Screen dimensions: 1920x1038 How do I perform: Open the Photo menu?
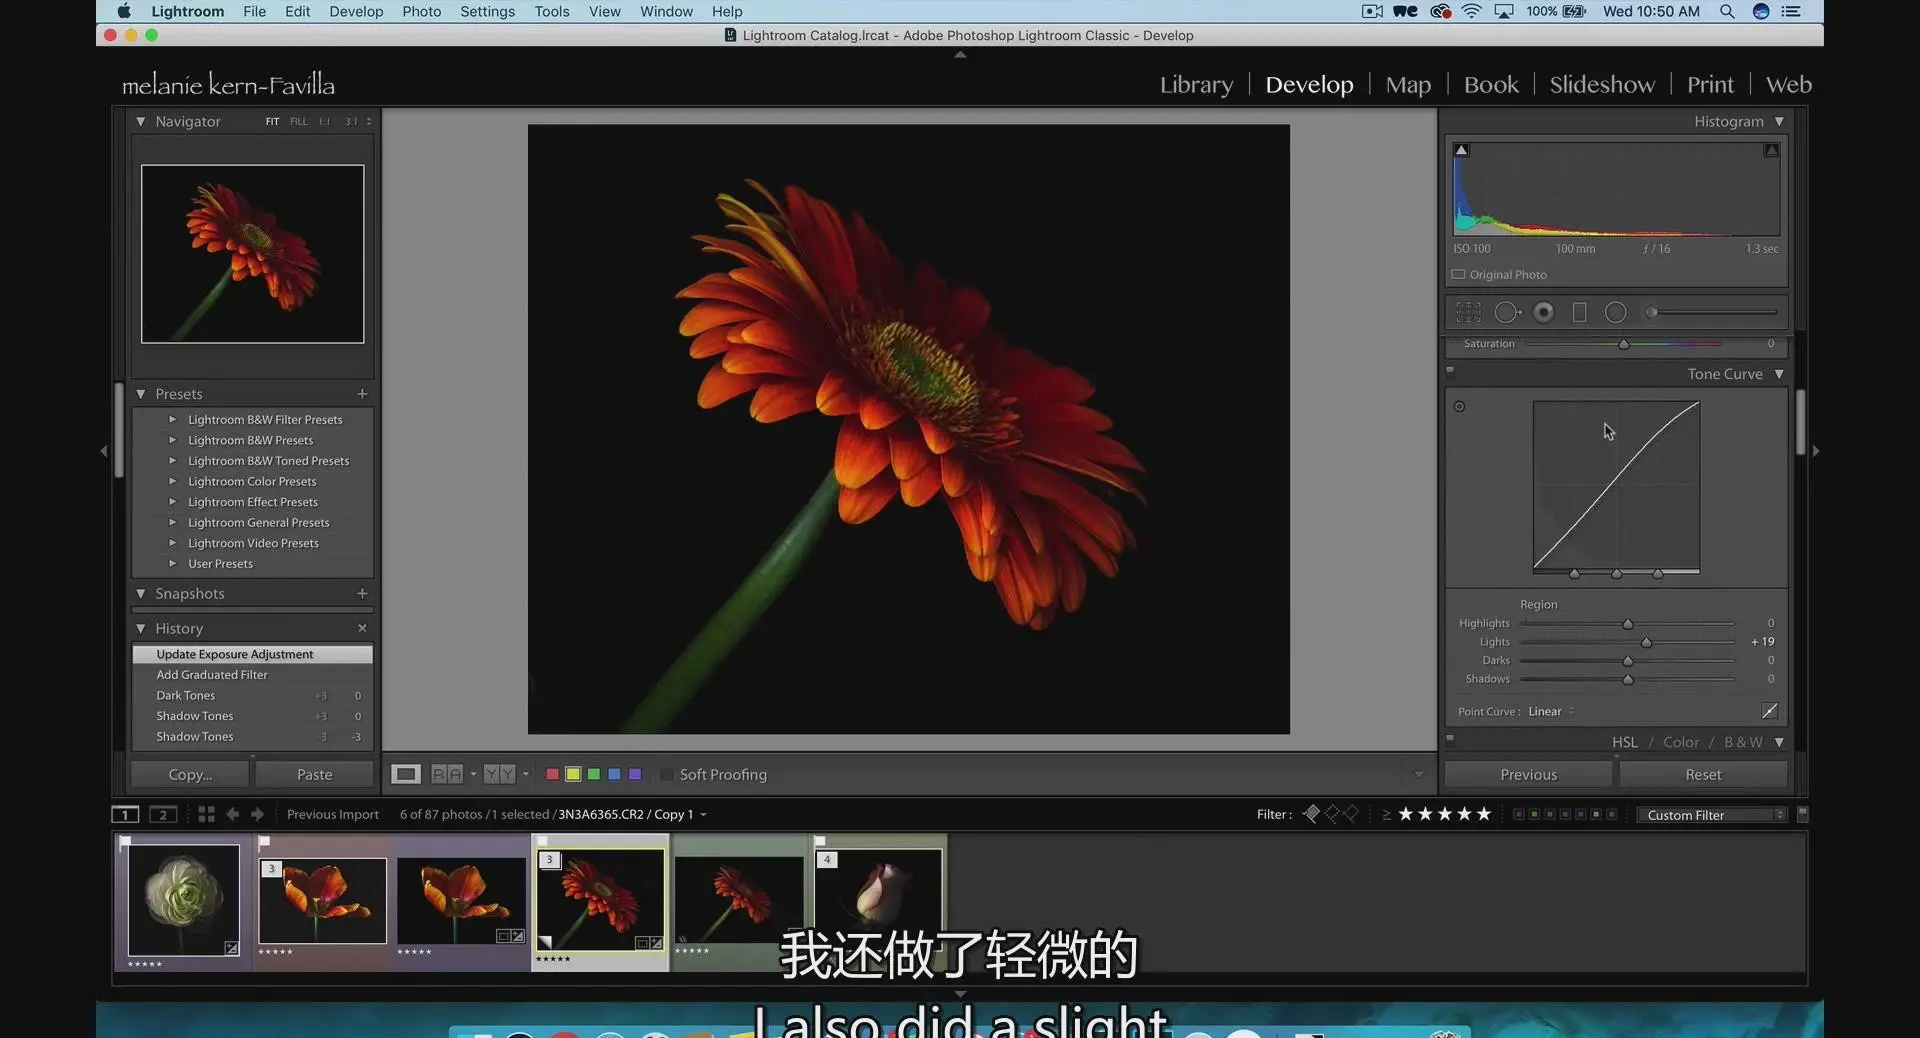[421, 11]
